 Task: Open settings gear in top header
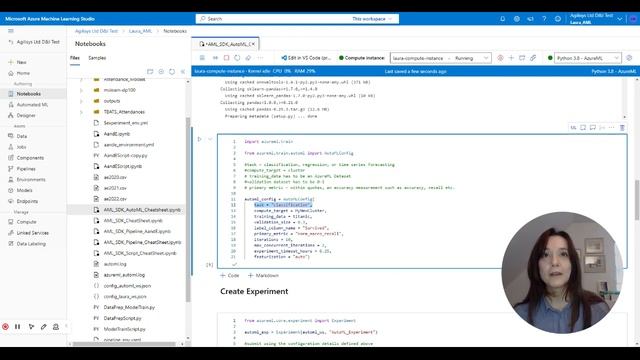(516, 19)
